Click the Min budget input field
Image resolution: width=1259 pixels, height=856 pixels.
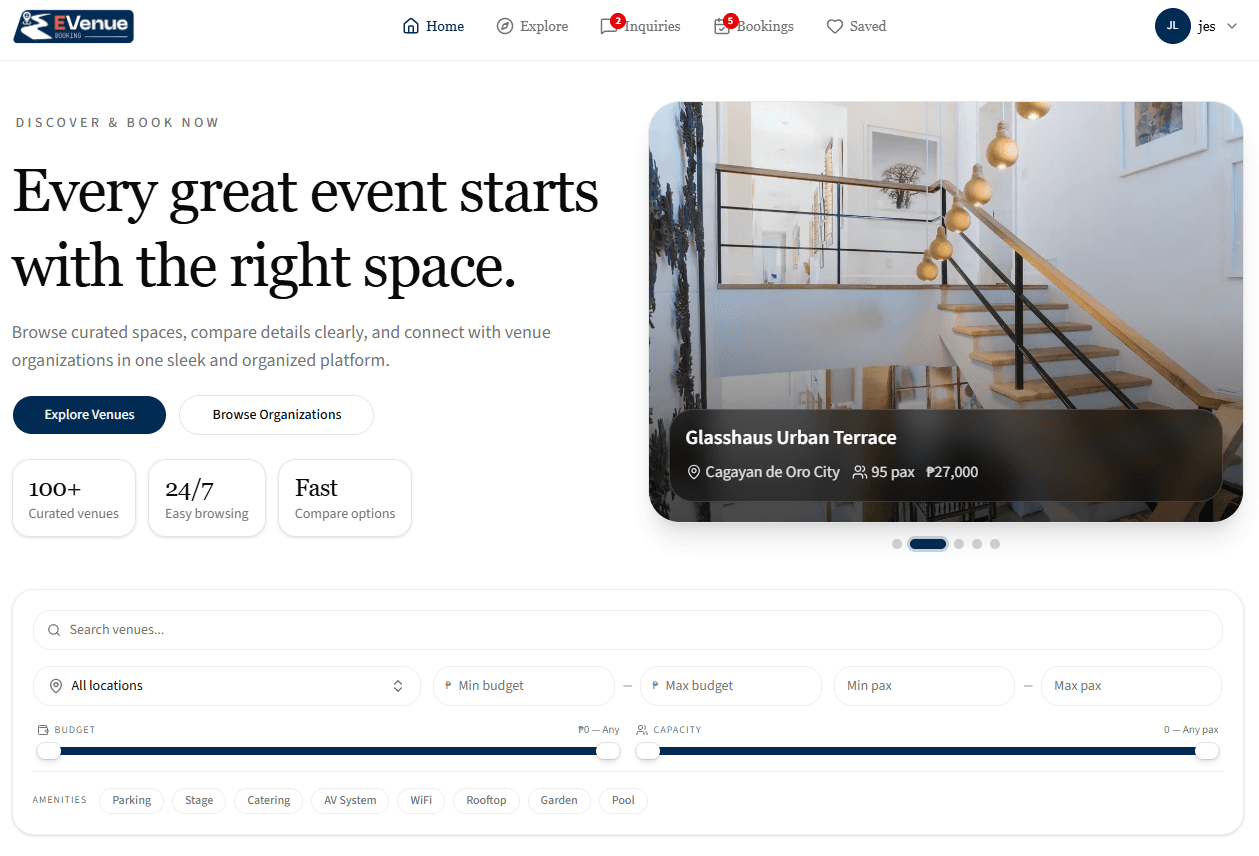[x=524, y=686]
